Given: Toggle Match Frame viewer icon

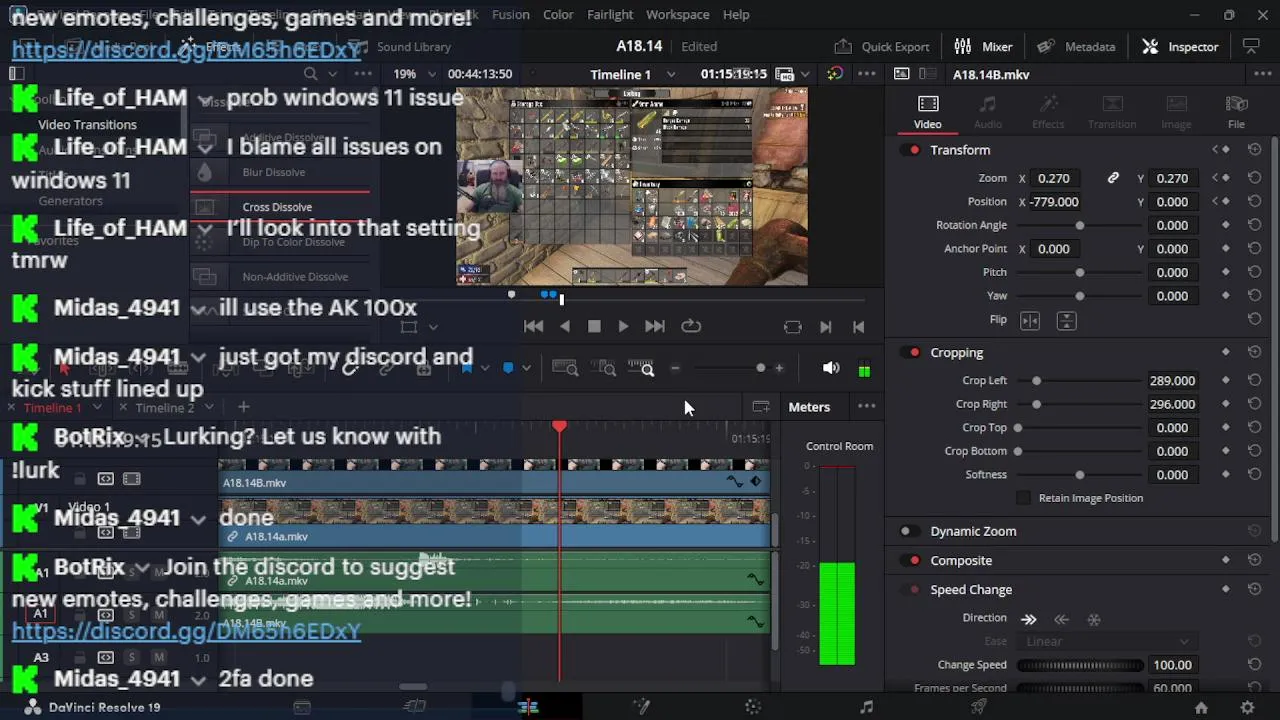Looking at the screenshot, I should pos(792,327).
